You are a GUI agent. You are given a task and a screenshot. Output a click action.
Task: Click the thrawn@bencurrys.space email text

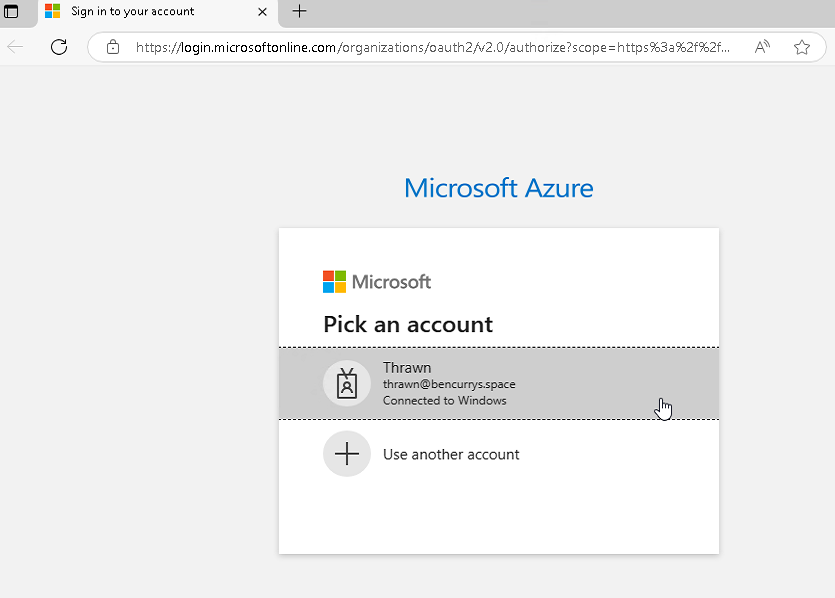449,384
